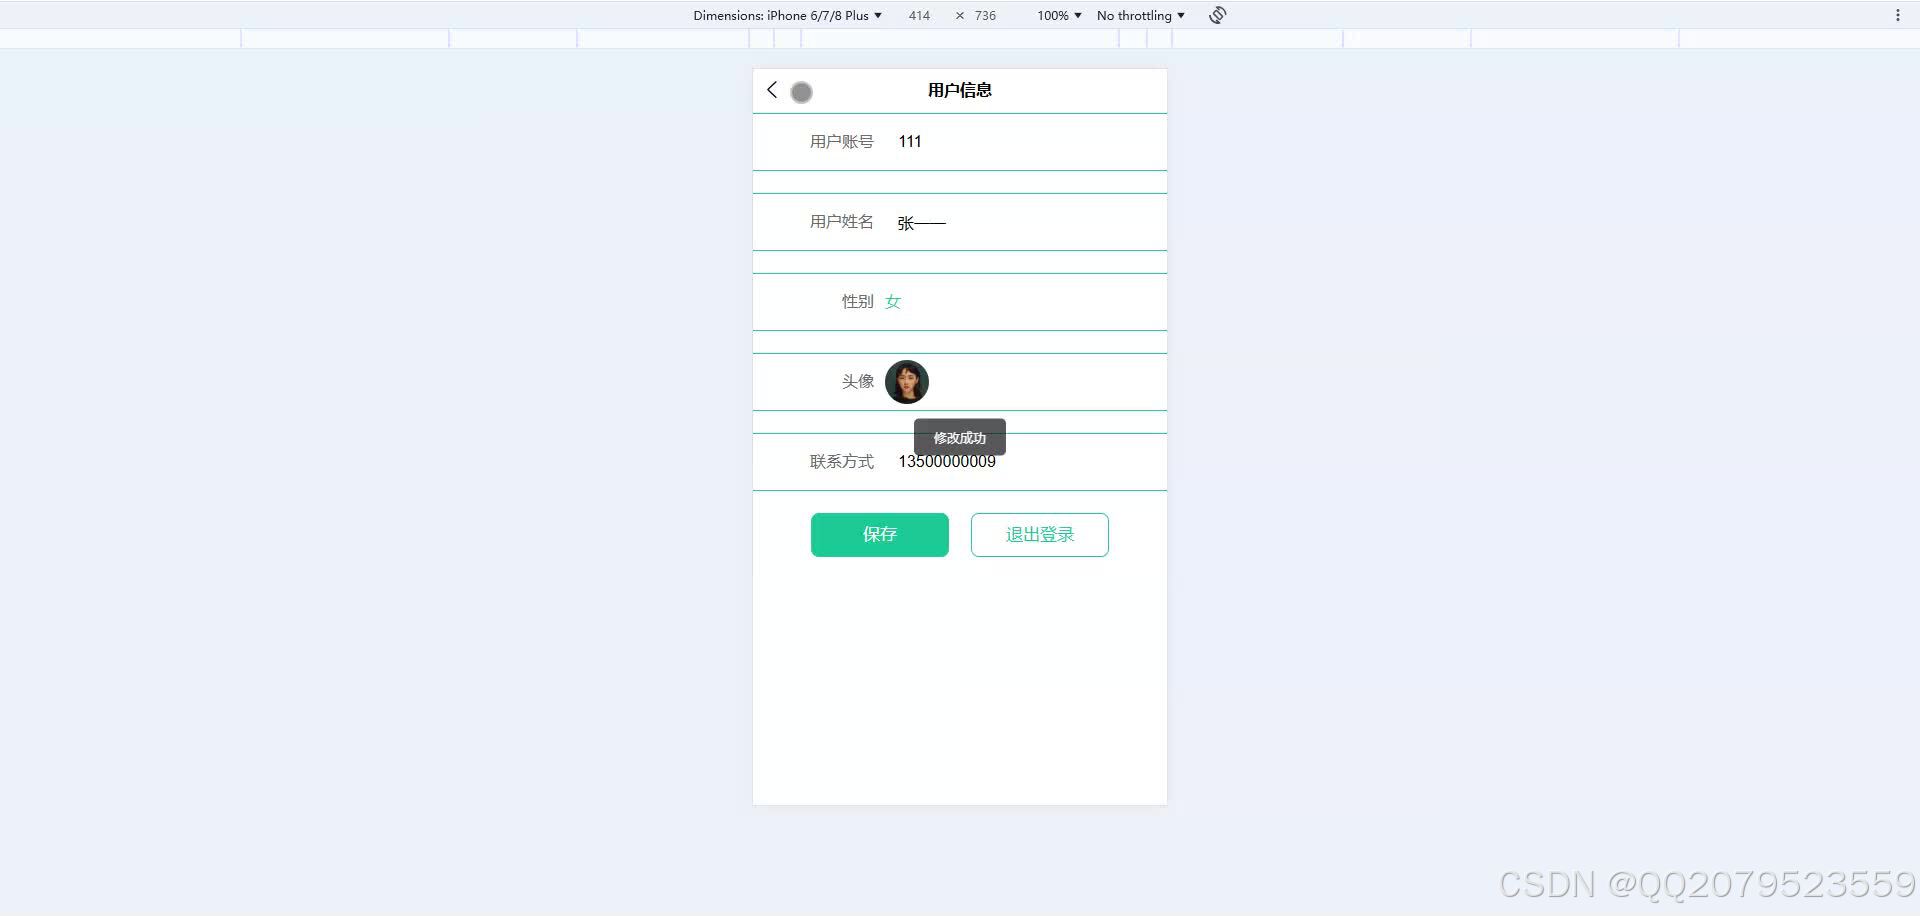Click the rotate device orientation icon
Screen dimensions: 1920x916
click(1216, 15)
